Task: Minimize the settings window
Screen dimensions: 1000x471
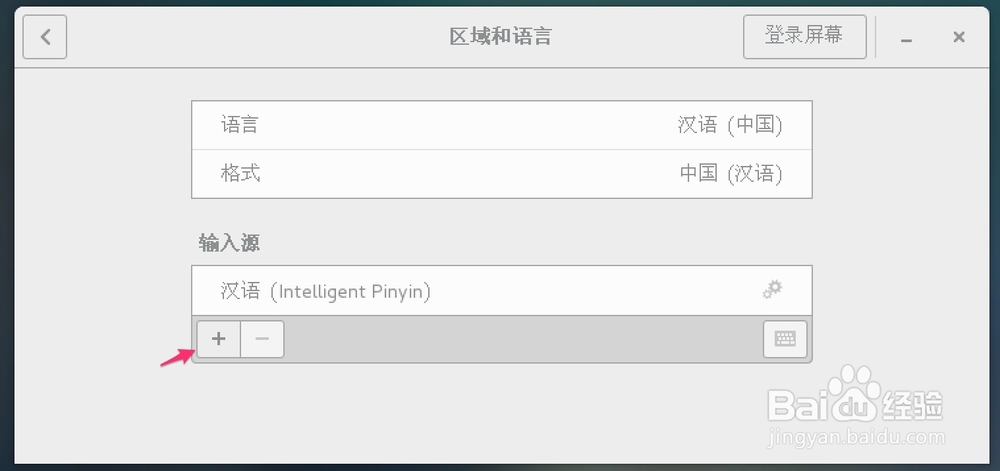Action: tap(907, 38)
